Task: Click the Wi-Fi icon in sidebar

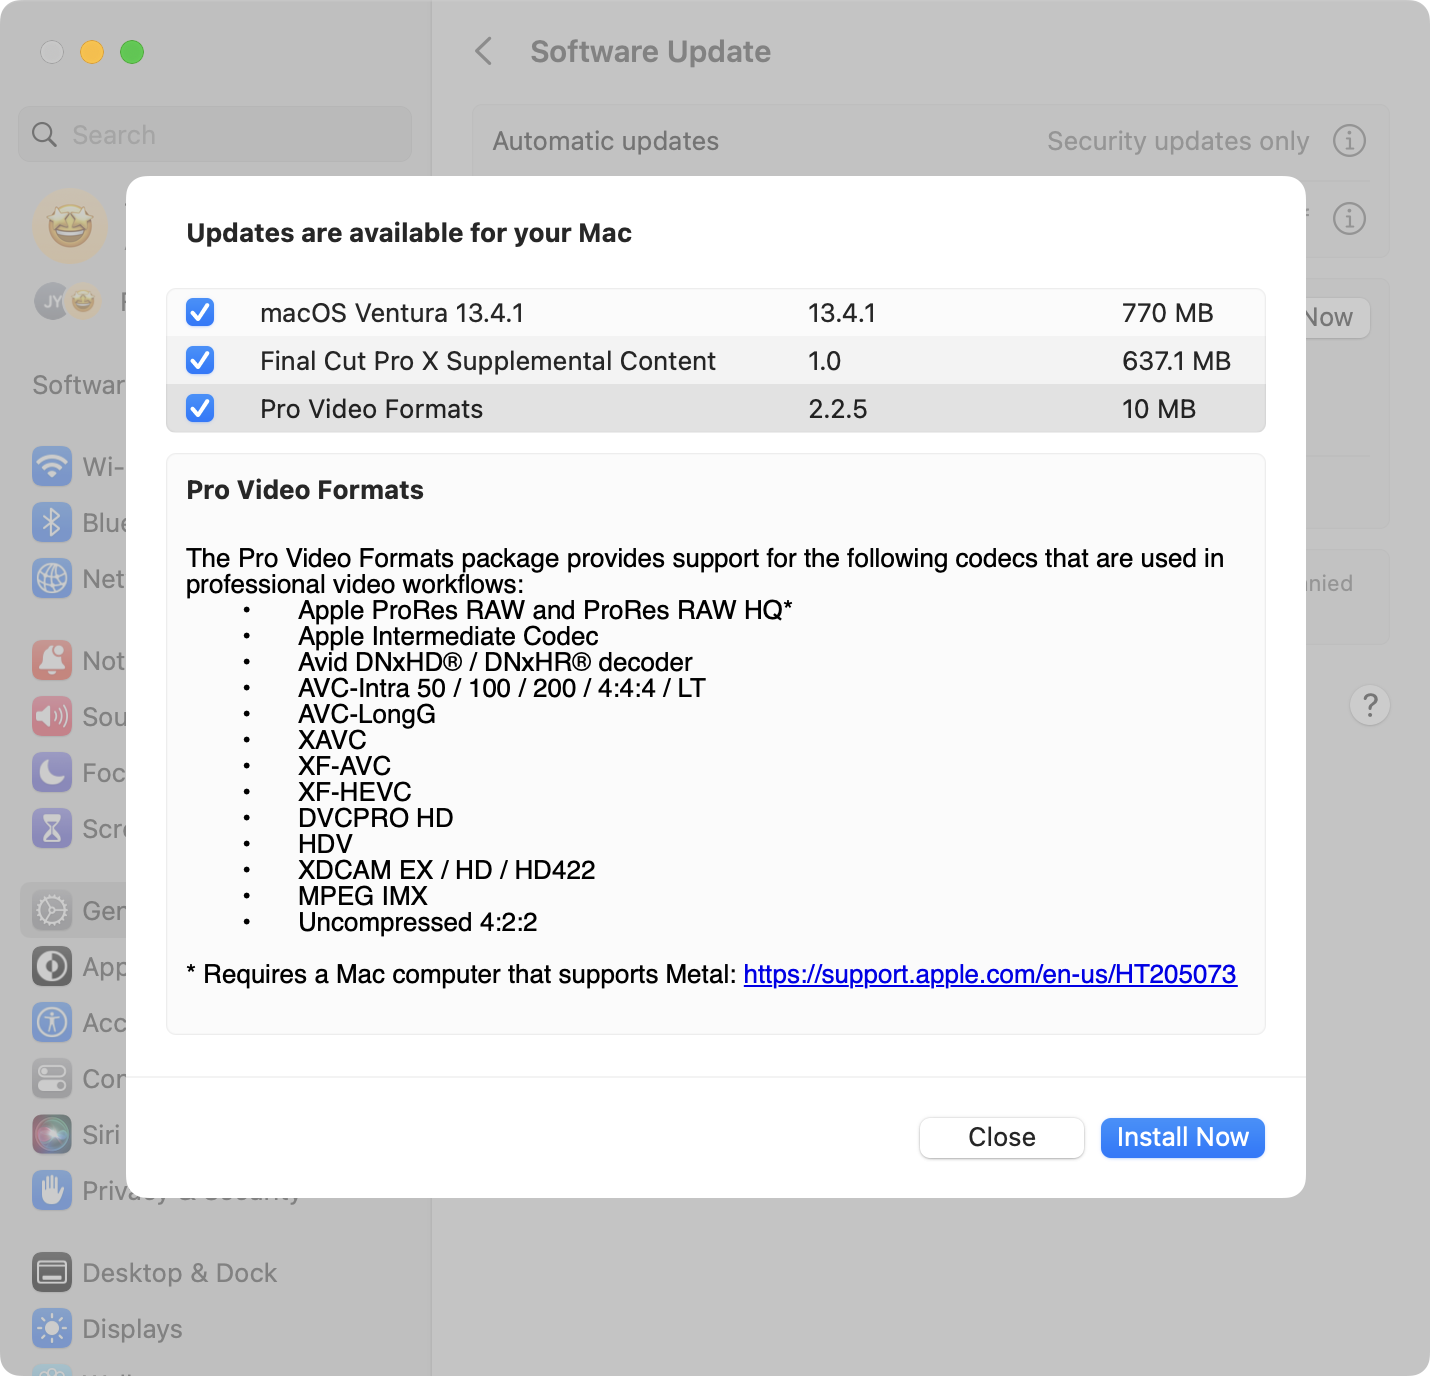Action: (x=52, y=466)
